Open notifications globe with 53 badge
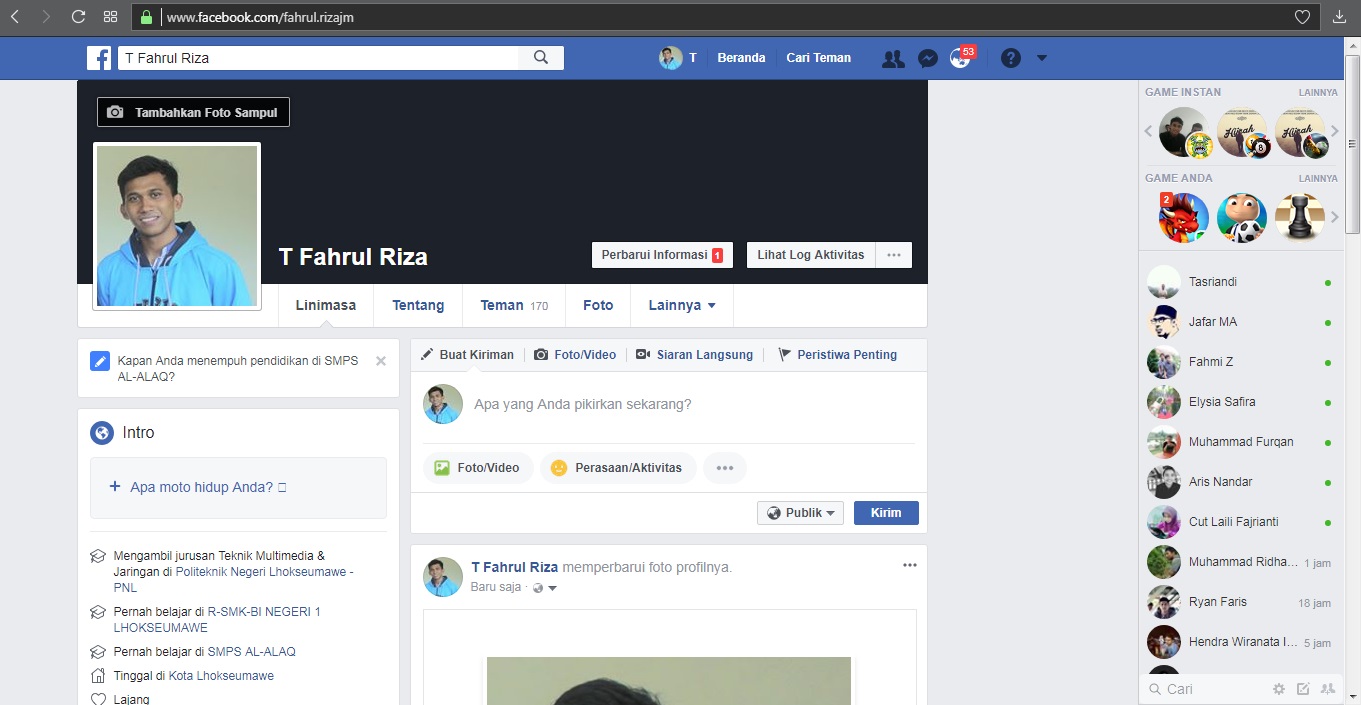Image resolution: width=1361 pixels, height=705 pixels. tap(961, 58)
